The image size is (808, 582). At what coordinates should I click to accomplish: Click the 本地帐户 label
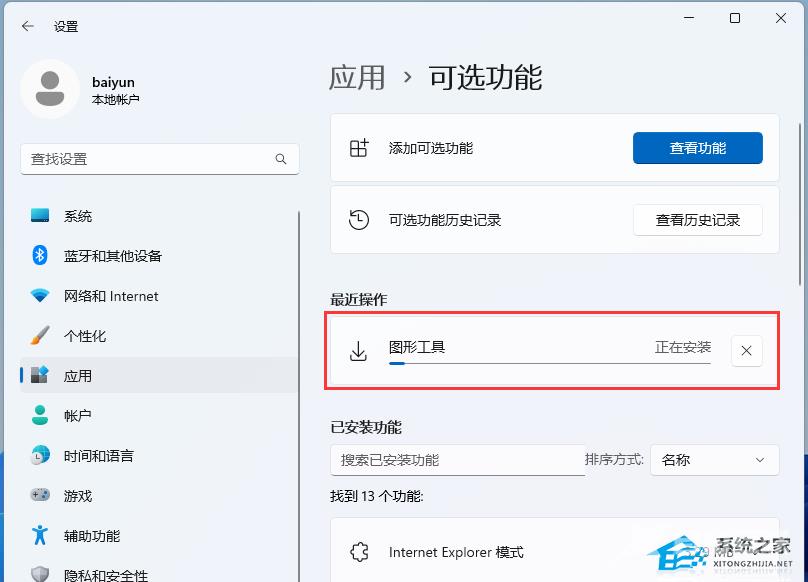tap(115, 99)
